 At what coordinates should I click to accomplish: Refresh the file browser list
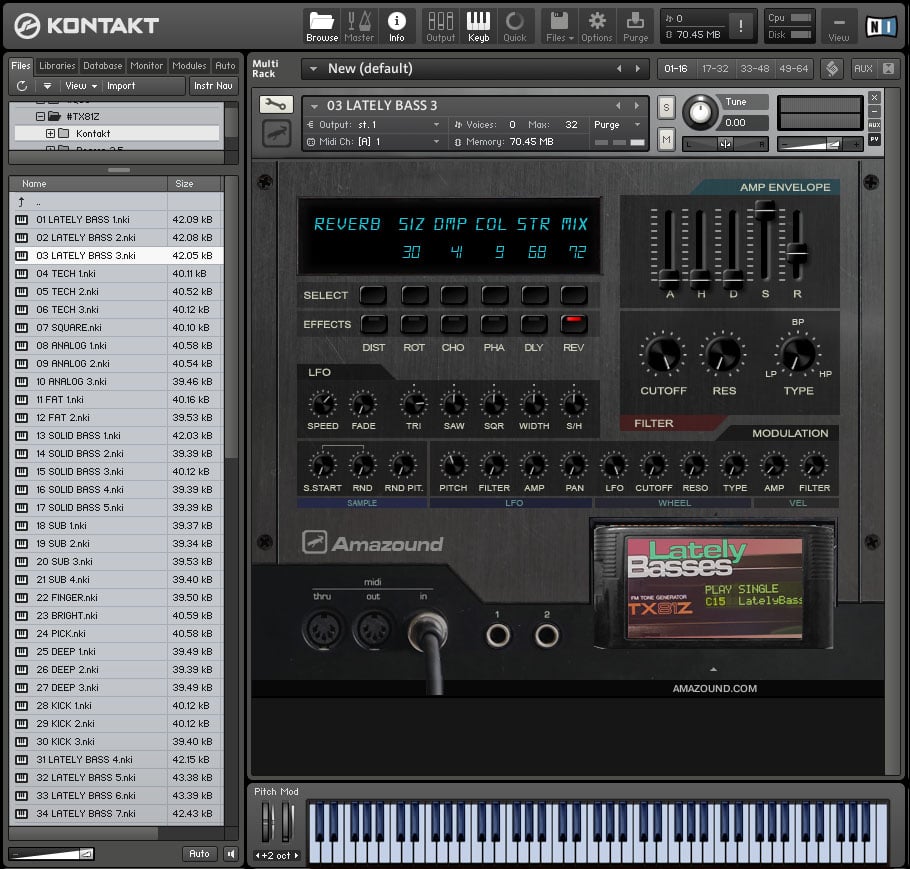coord(22,86)
